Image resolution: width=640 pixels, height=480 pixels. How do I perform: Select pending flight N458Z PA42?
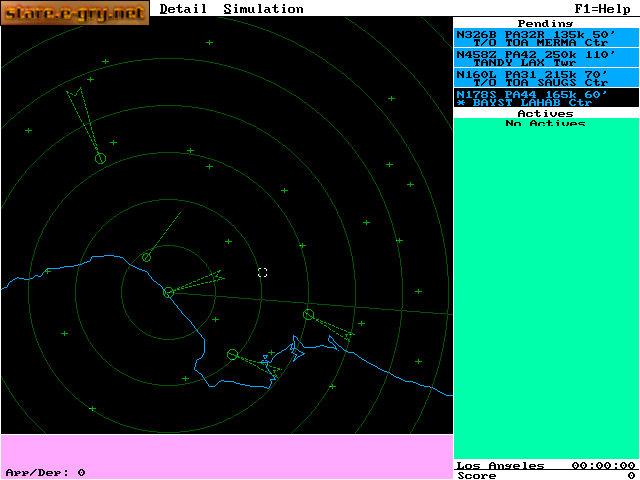click(x=546, y=58)
